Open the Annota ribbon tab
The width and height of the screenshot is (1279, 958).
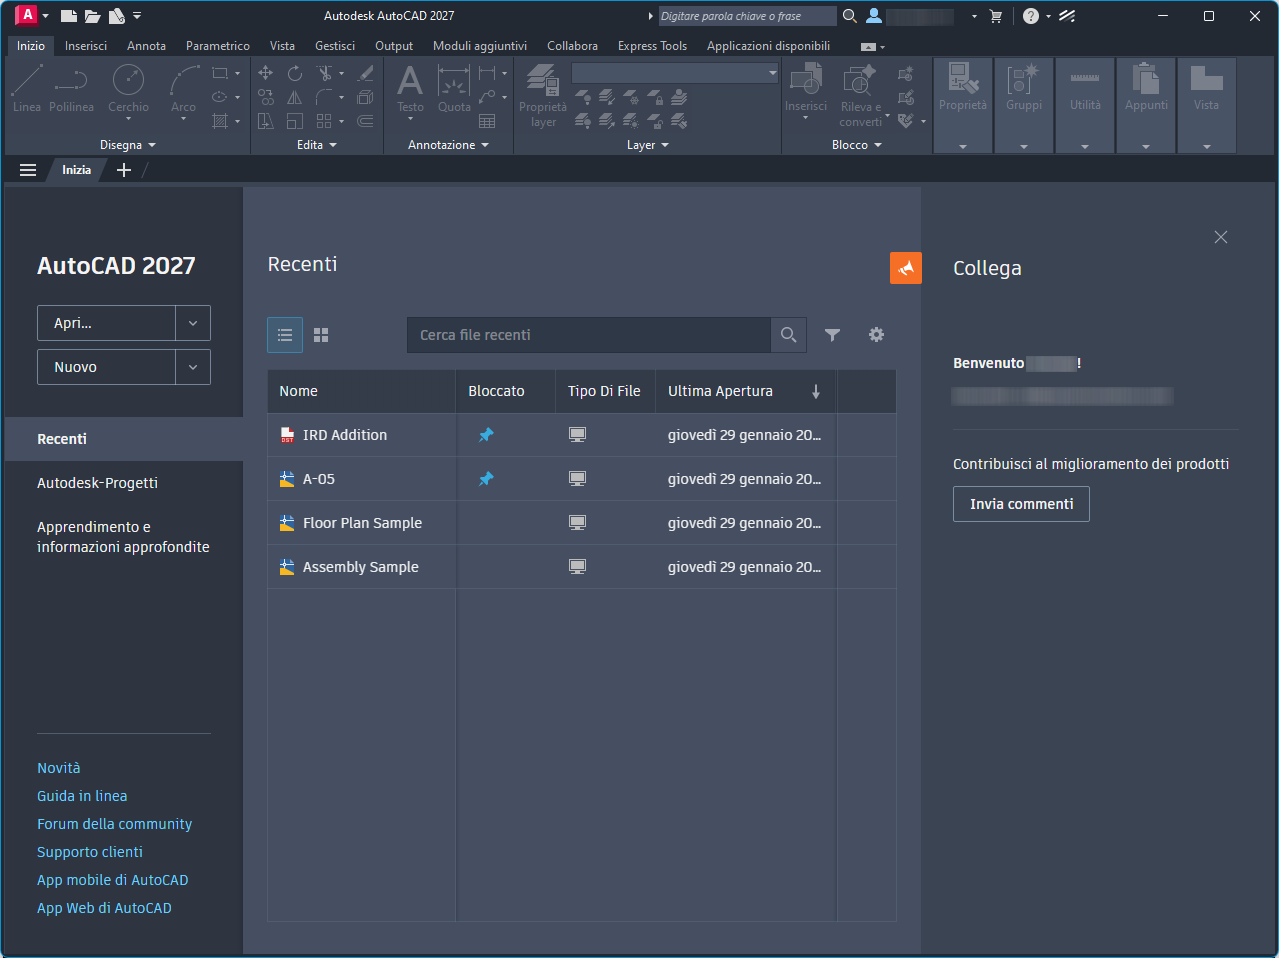click(146, 46)
